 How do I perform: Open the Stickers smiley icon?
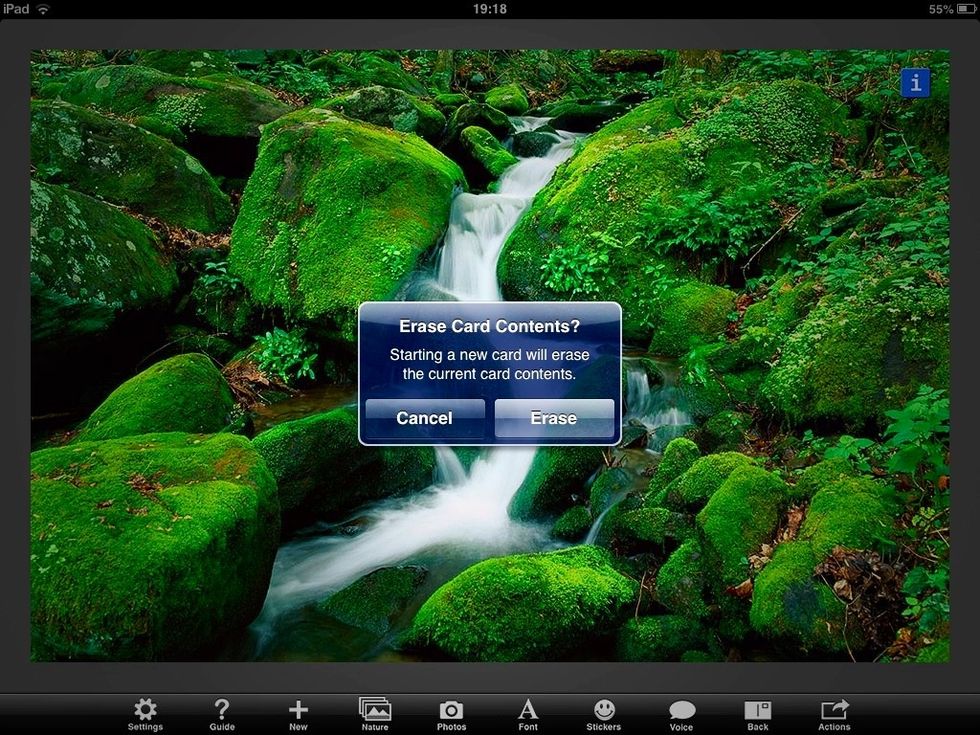tap(604, 714)
